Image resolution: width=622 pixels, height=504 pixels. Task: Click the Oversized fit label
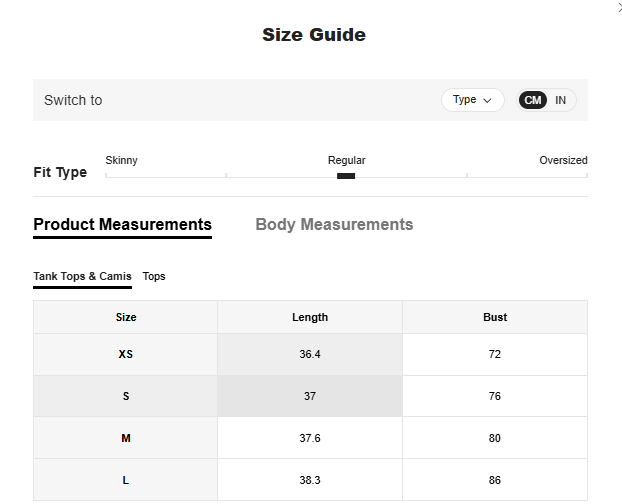[x=563, y=160]
